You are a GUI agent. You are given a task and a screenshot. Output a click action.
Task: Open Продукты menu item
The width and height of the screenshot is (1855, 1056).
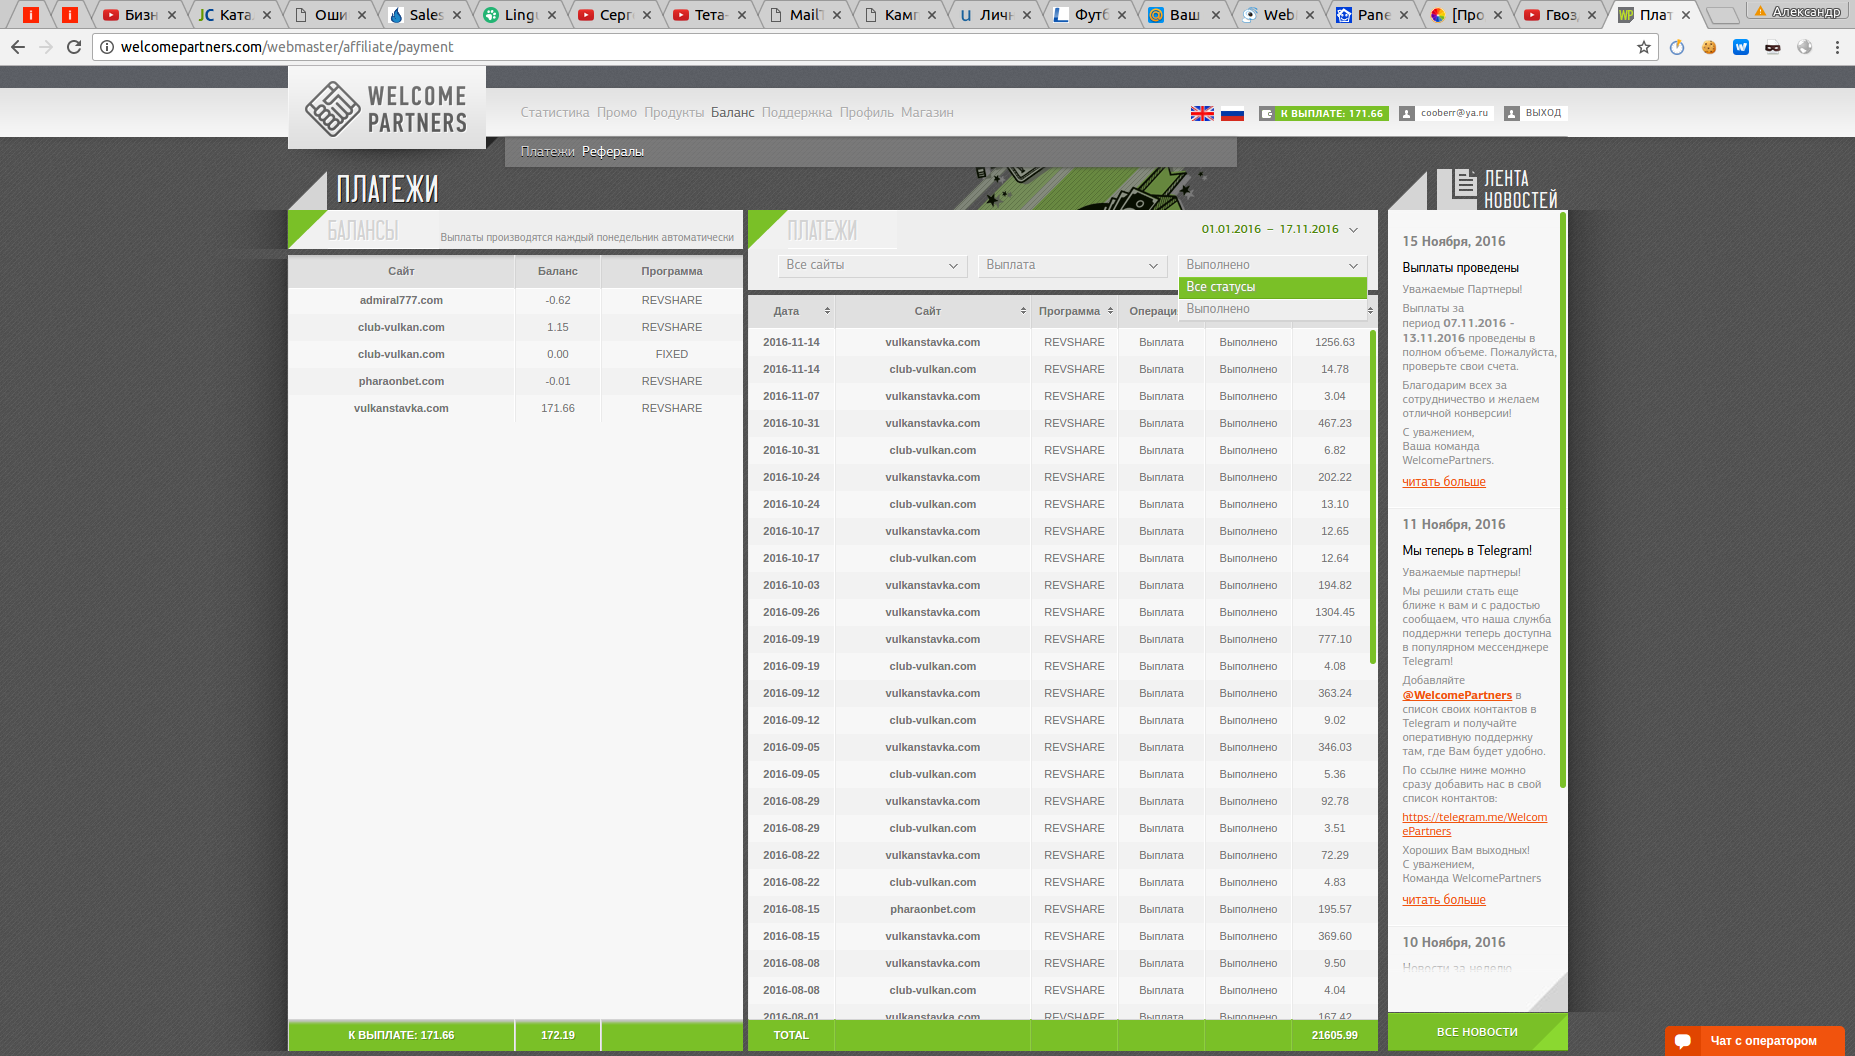click(674, 112)
